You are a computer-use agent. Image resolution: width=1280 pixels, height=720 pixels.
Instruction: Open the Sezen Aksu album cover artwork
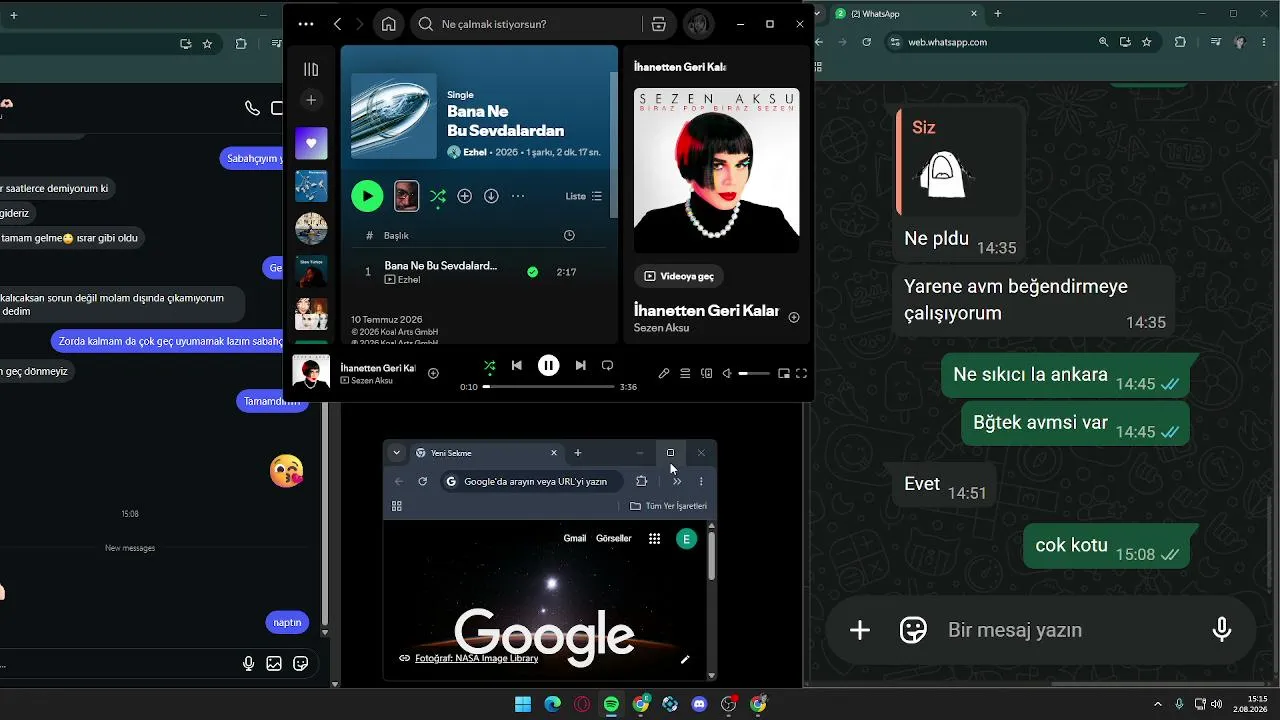point(716,171)
